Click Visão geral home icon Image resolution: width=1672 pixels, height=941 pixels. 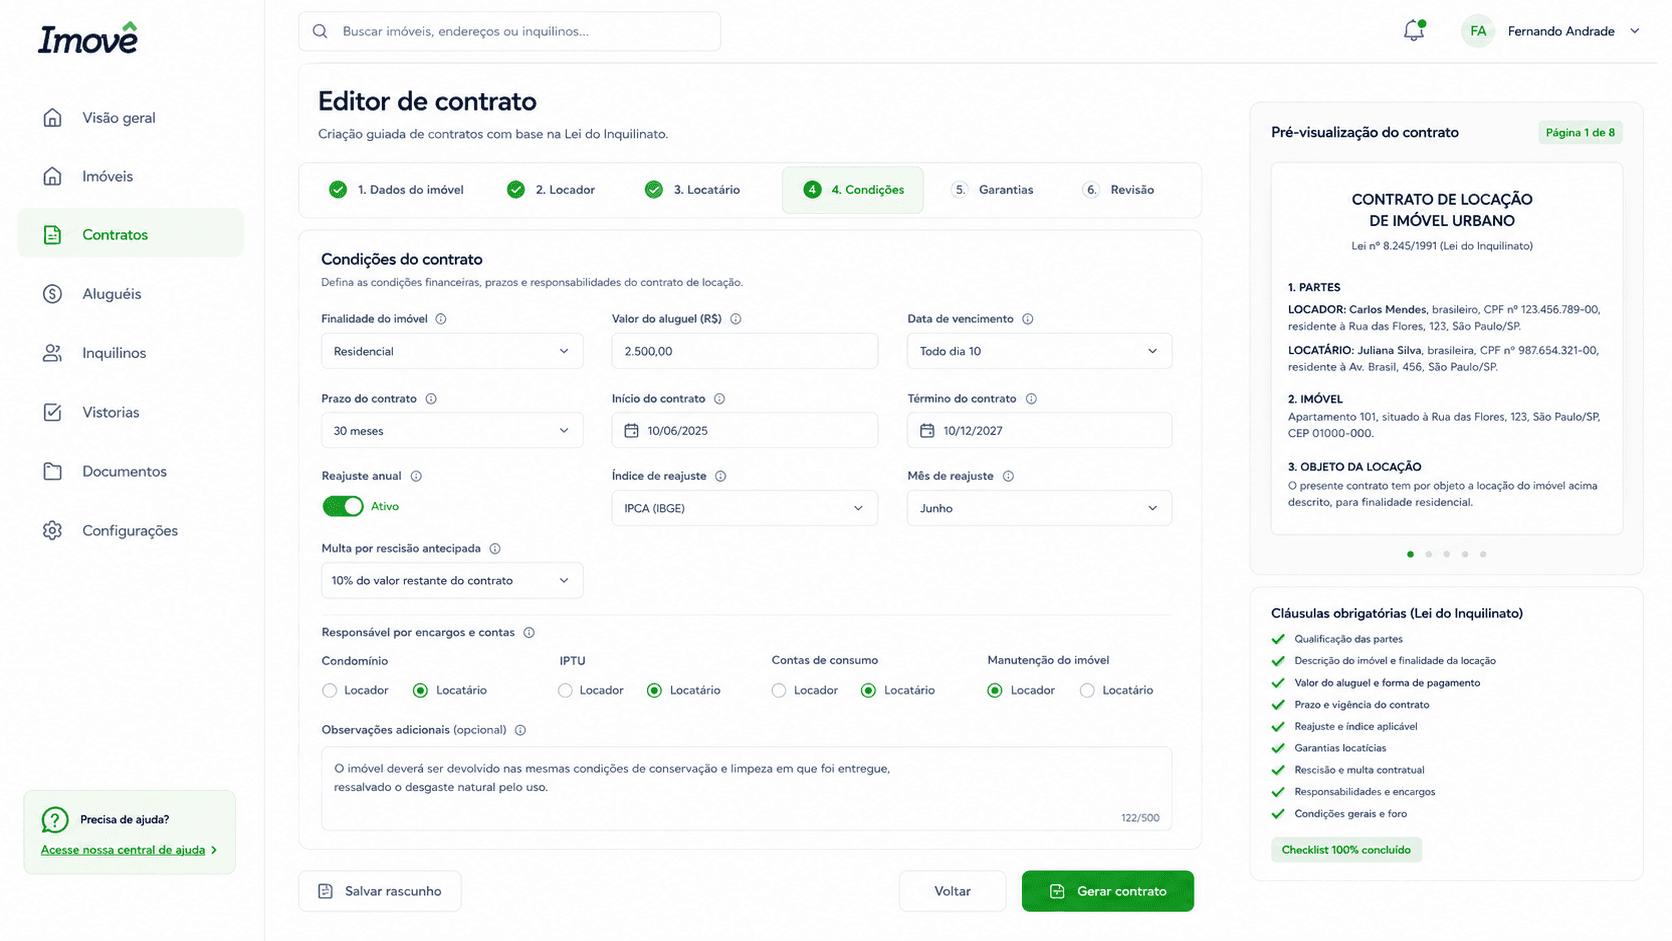pos(53,118)
